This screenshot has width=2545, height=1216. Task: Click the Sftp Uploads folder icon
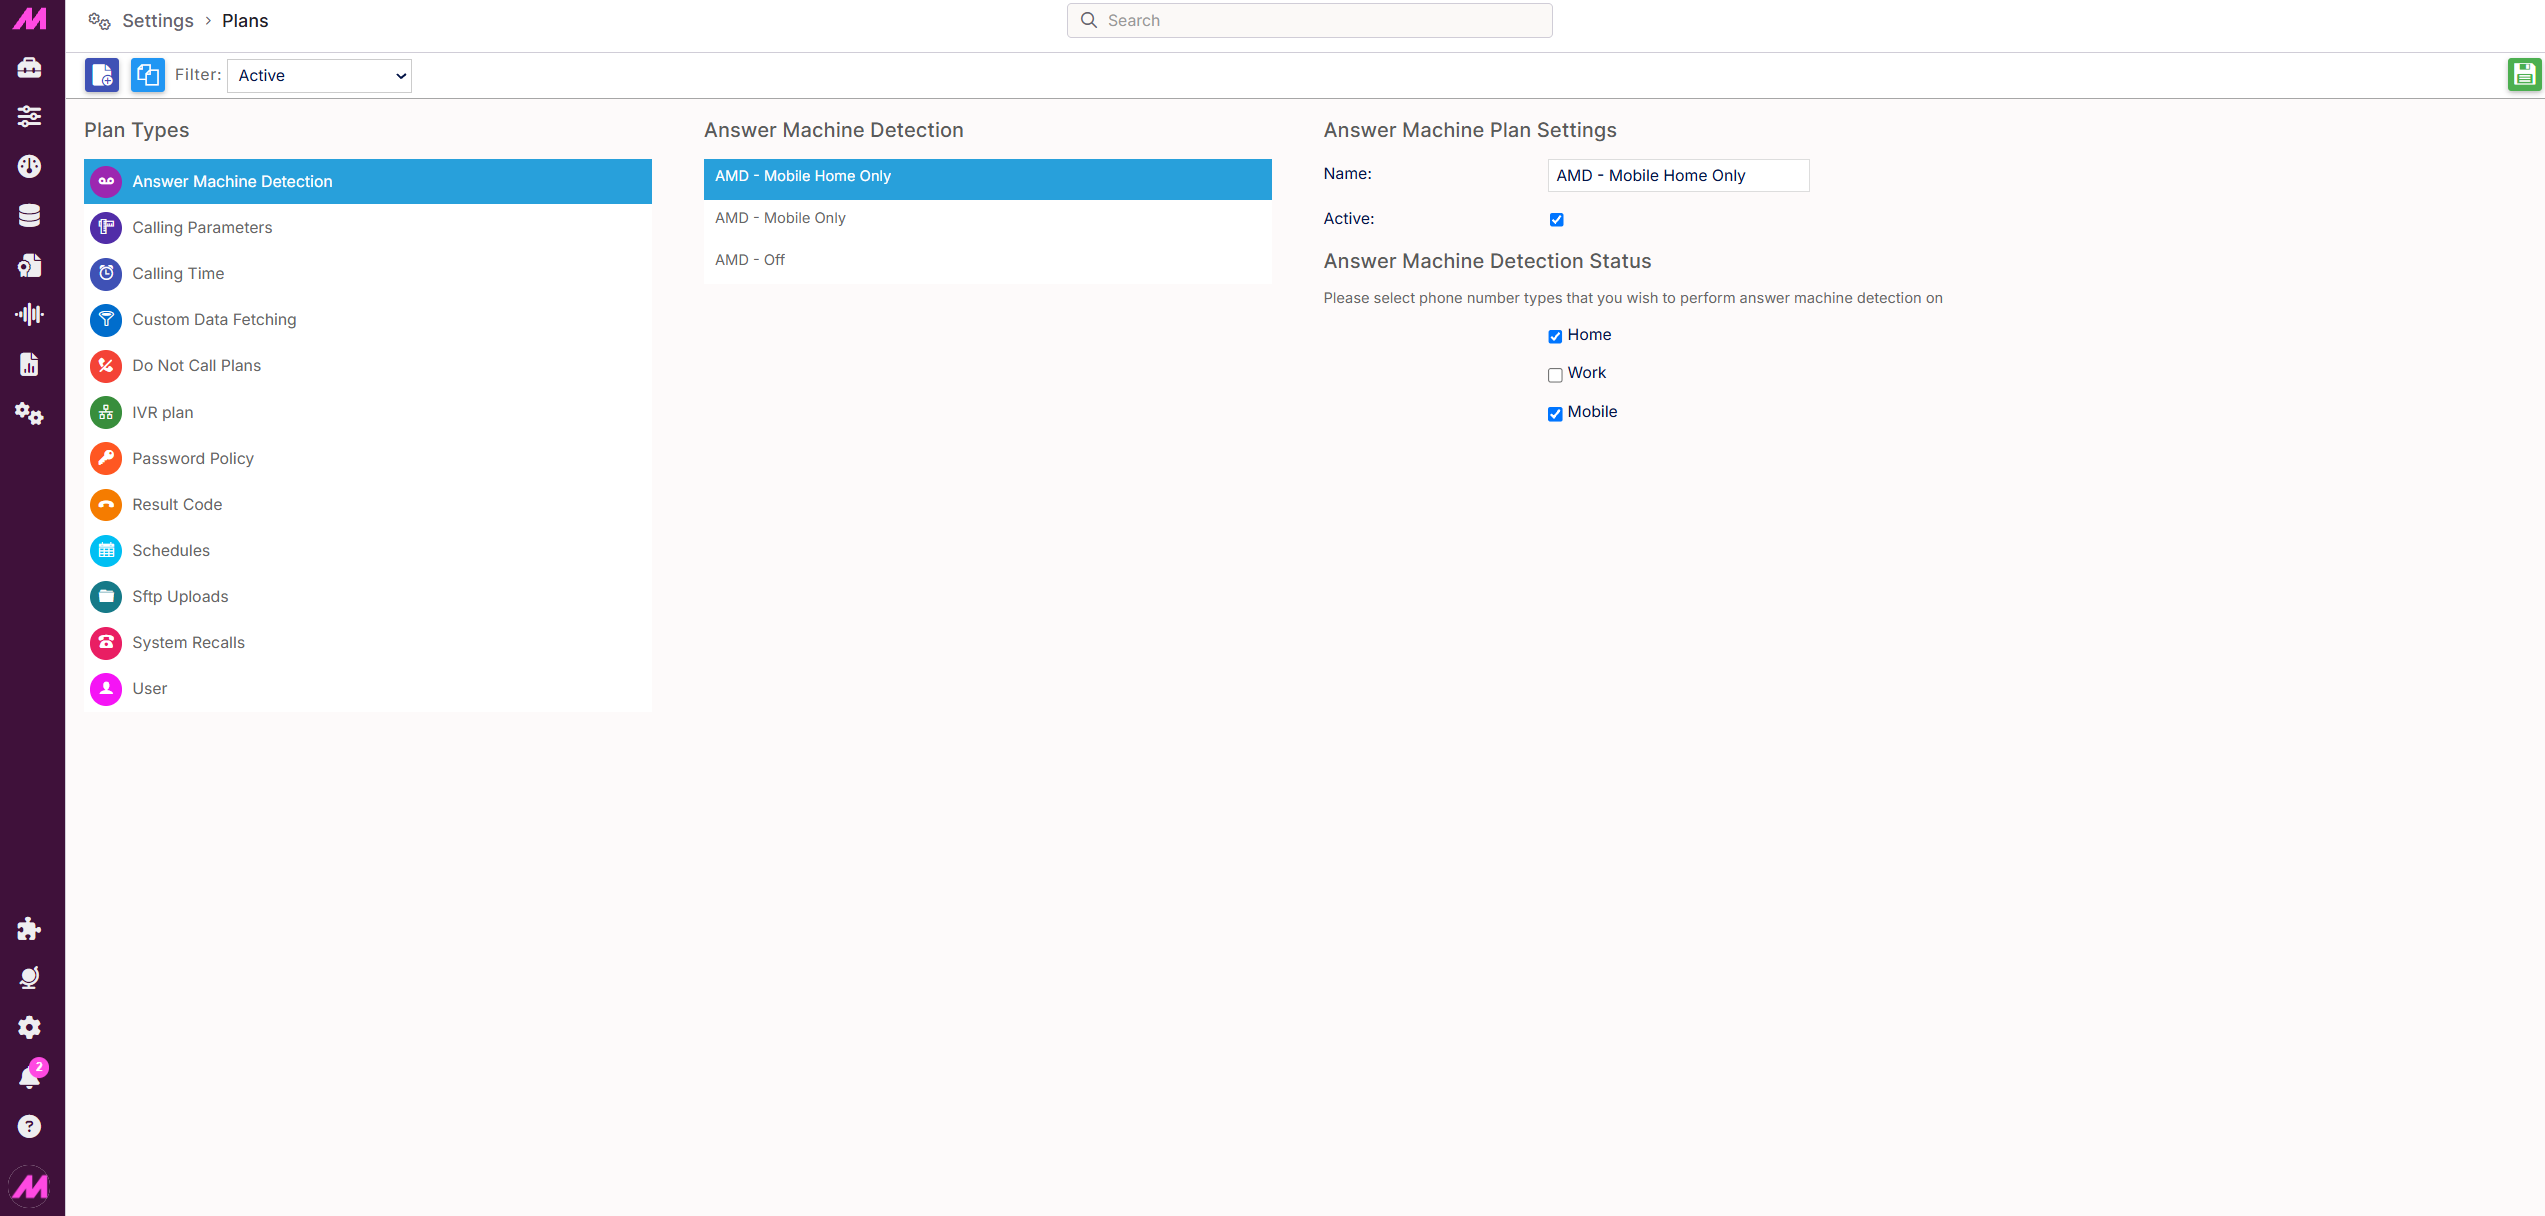coord(106,597)
